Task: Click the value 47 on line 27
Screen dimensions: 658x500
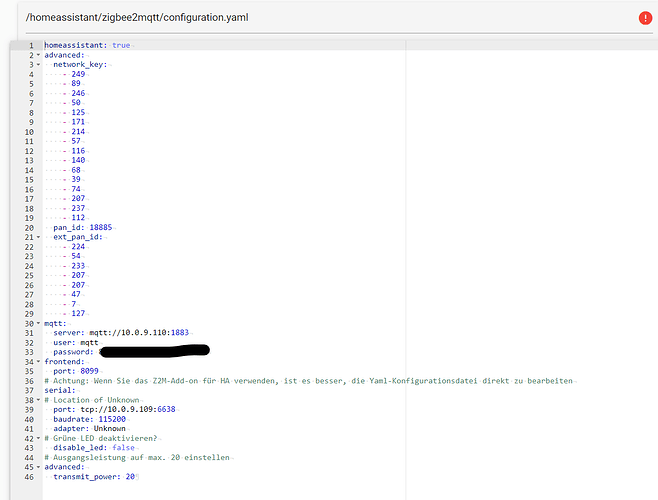Action: [x=76, y=294]
